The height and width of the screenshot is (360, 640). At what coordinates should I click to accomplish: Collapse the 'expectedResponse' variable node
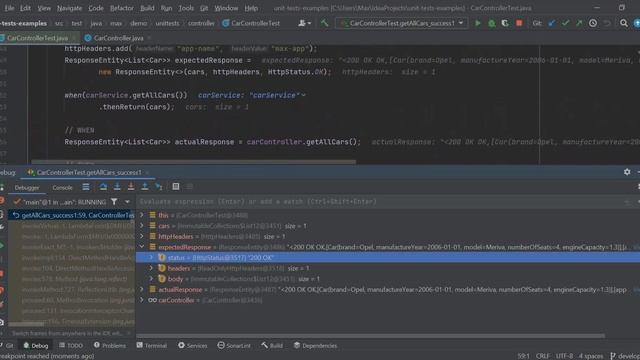142,247
